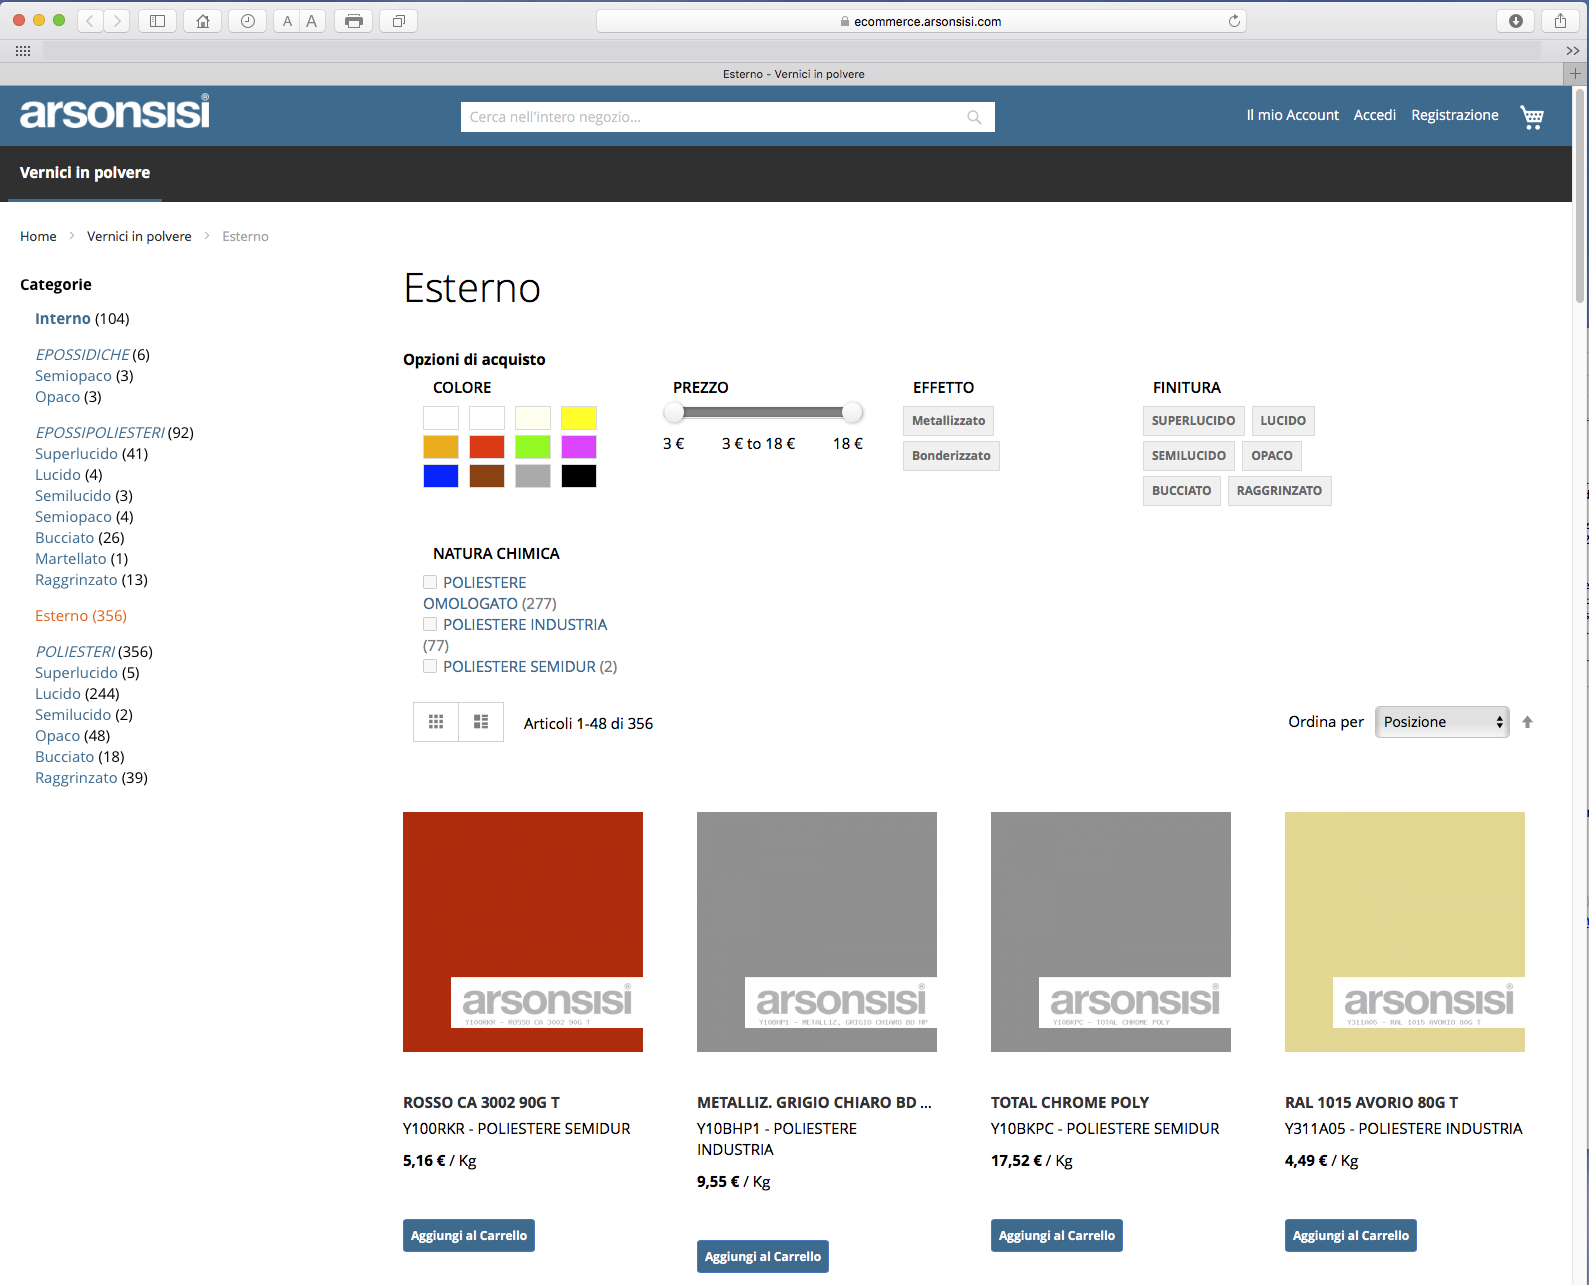Select the yellow color swatch

tap(579, 418)
